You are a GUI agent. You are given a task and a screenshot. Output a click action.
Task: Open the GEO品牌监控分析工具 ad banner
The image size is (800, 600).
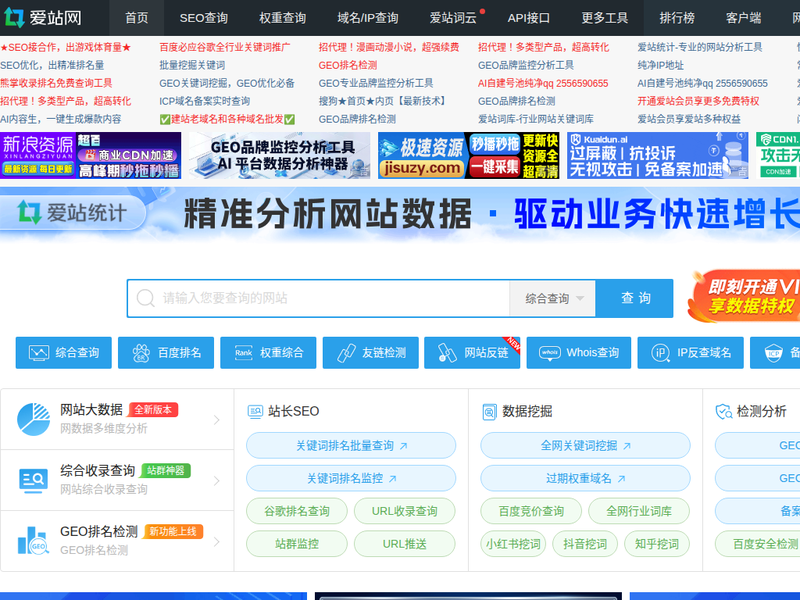[280, 156]
